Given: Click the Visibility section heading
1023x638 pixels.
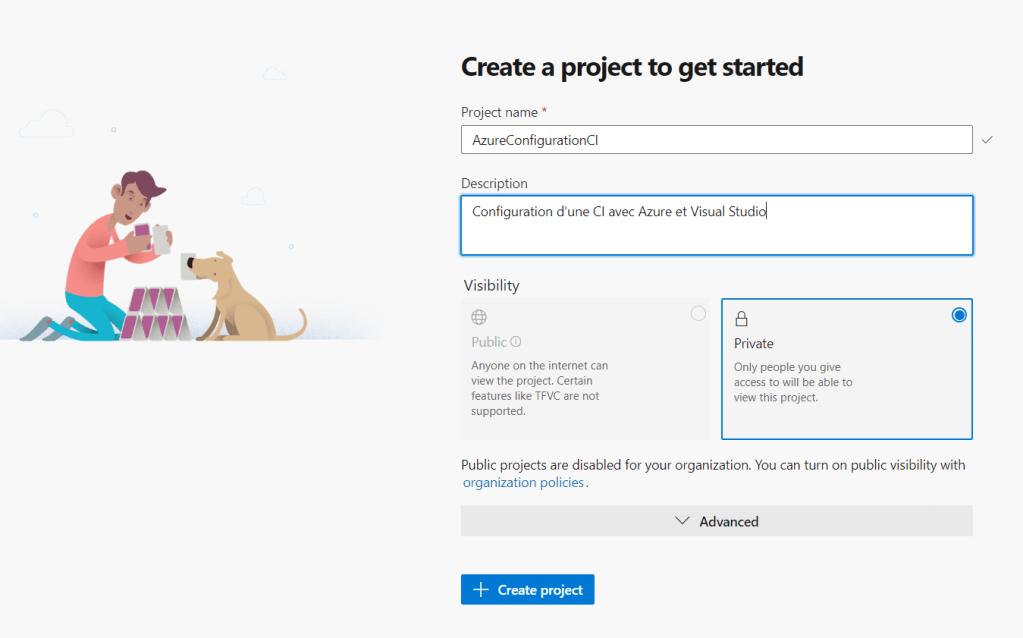Looking at the screenshot, I should pyautogui.click(x=492, y=285).
